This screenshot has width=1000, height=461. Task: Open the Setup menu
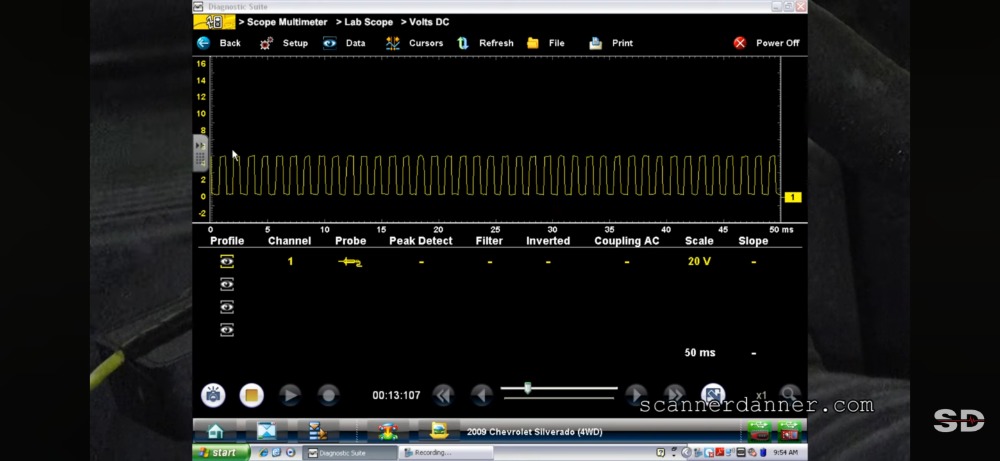(x=267, y=43)
